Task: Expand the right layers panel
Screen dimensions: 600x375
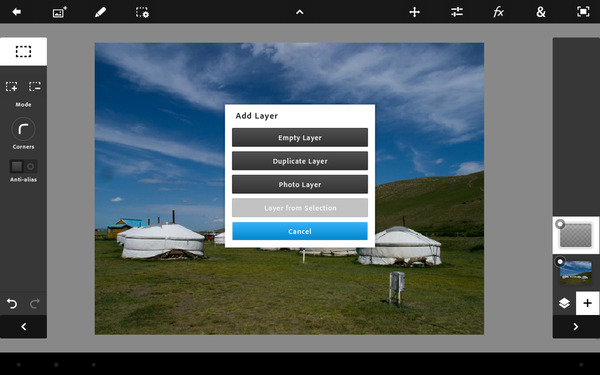Action: (576, 327)
